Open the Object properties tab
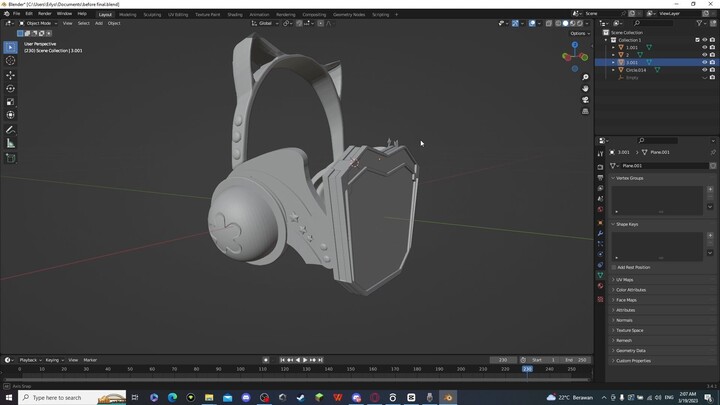 click(x=600, y=223)
